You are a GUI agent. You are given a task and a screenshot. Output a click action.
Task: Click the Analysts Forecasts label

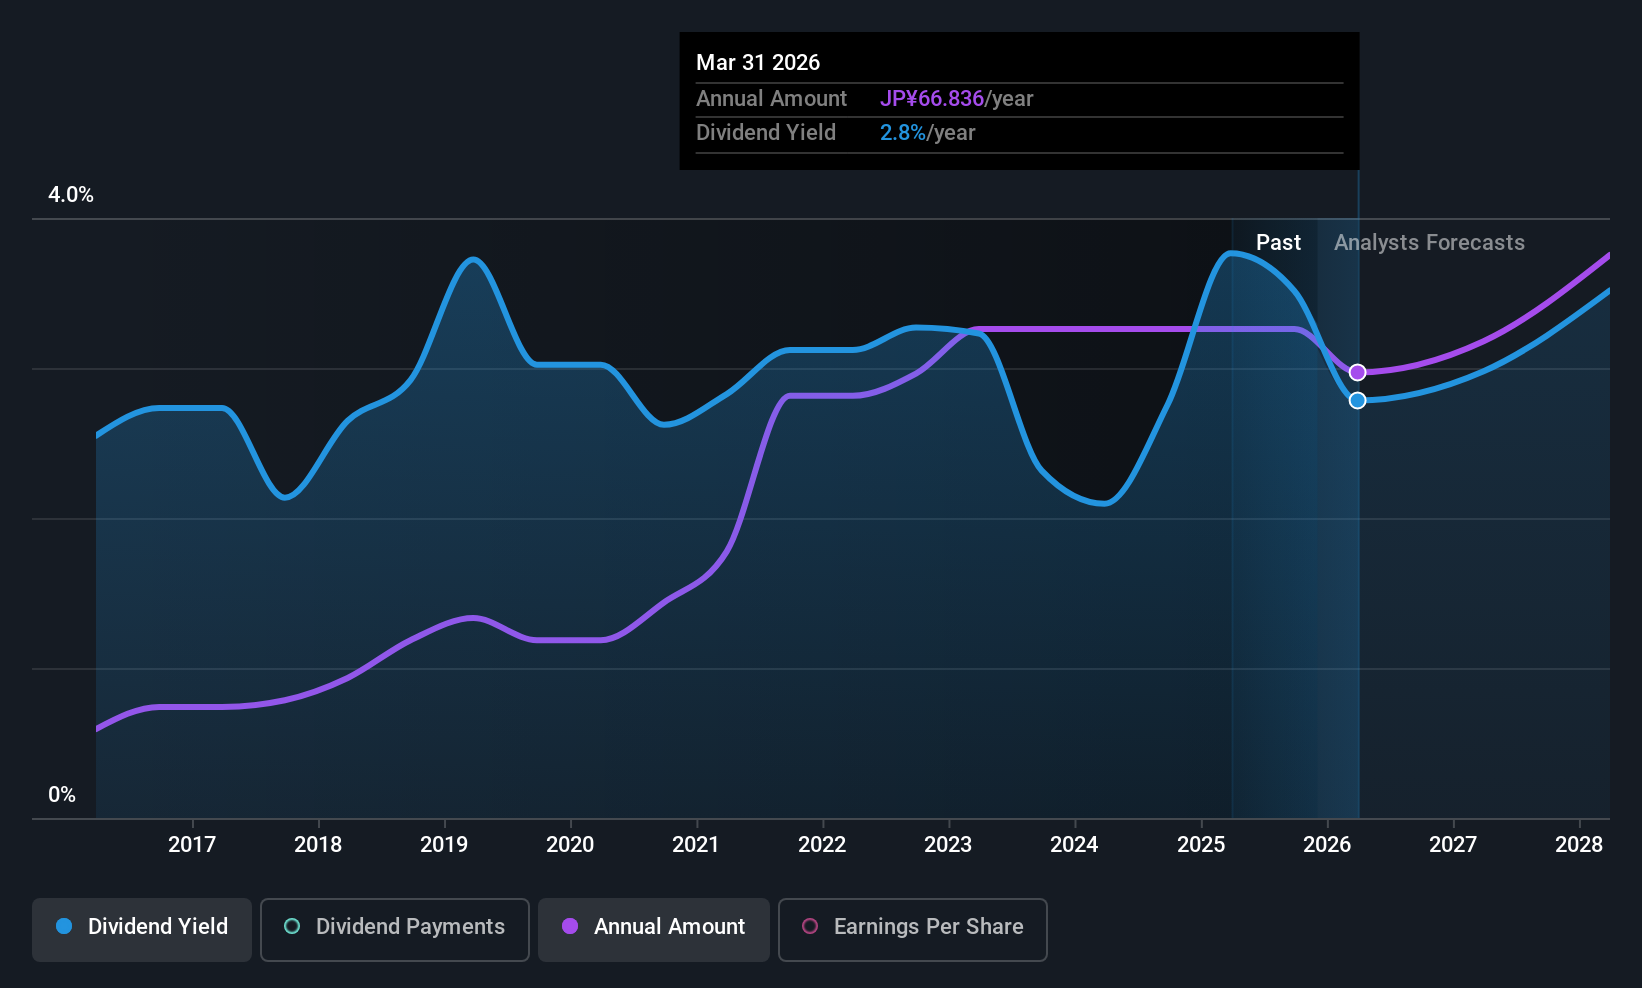click(1429, 243)
